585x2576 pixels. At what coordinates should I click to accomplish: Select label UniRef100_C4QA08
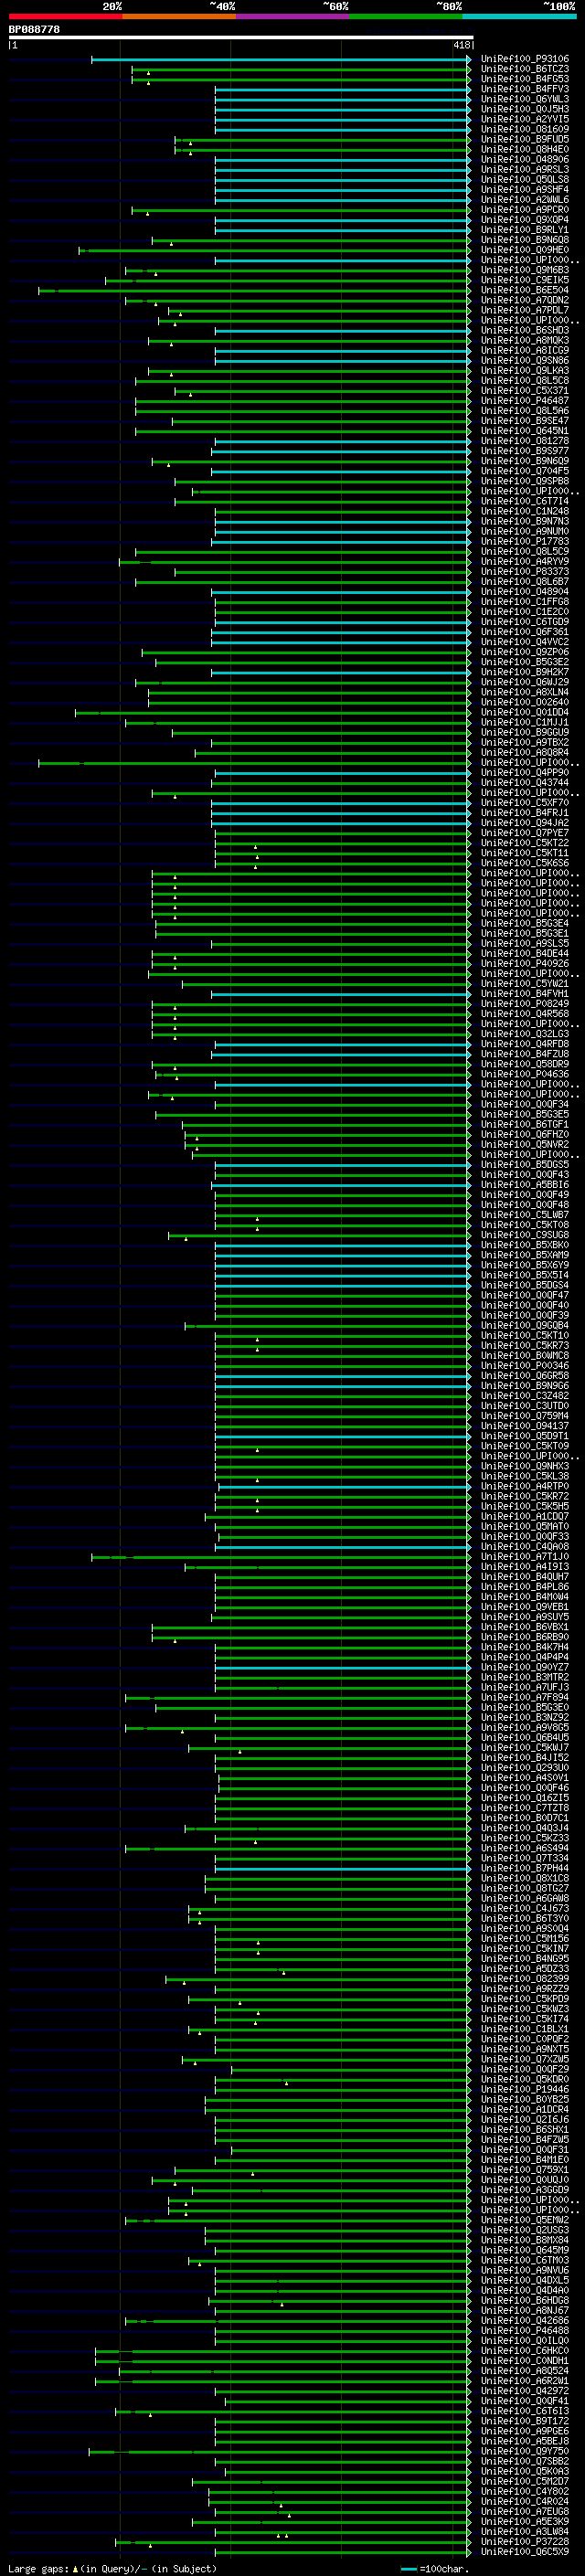point(525,1547)
